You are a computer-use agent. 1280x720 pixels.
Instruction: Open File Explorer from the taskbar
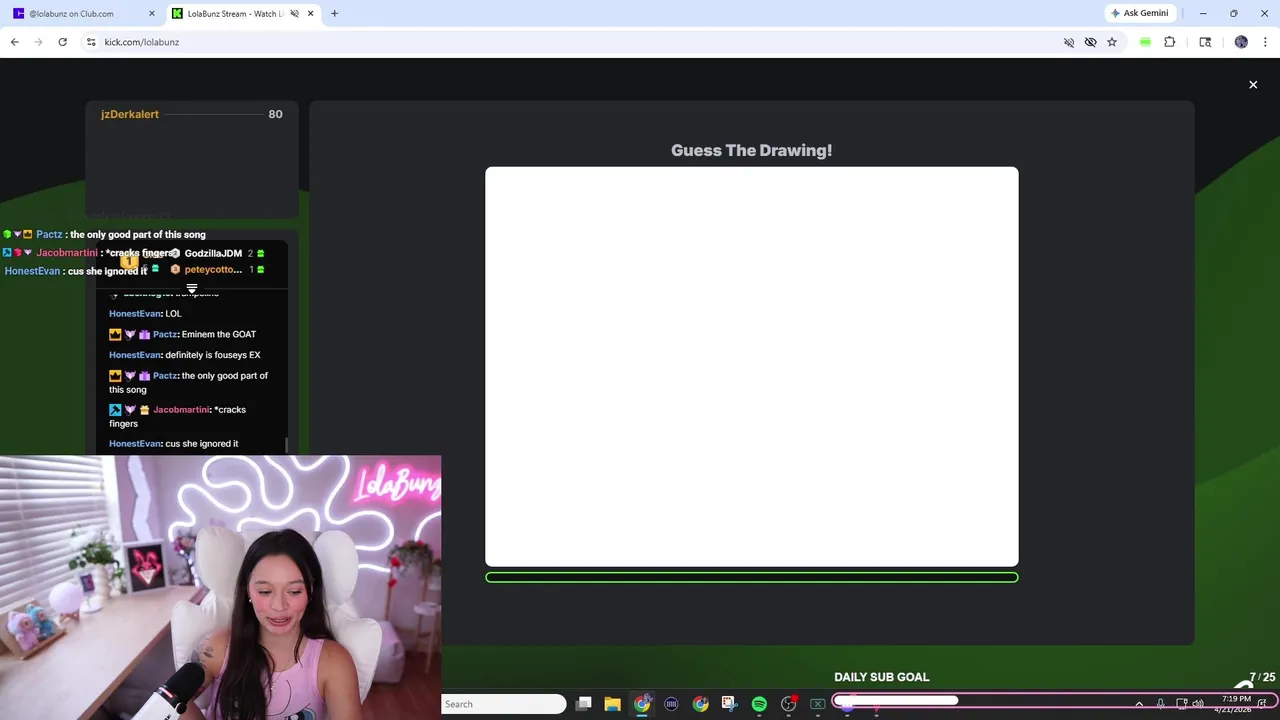click(x=613, y=704)
